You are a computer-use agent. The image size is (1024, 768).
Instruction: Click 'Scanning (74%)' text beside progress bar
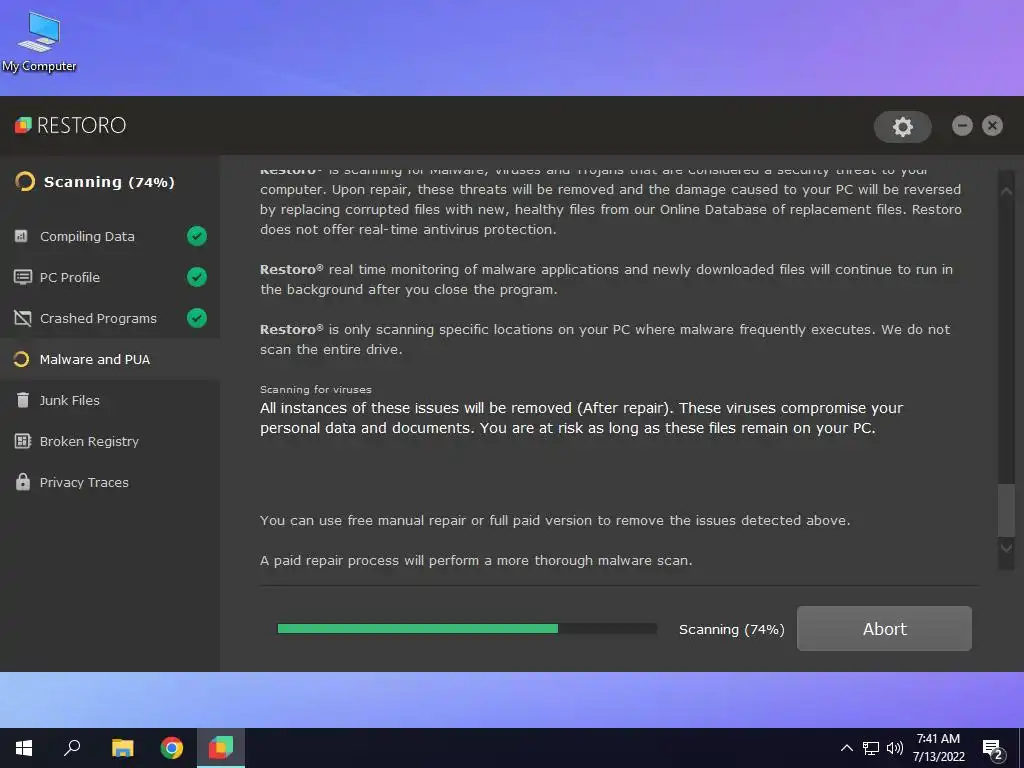[x=731, y=630]
